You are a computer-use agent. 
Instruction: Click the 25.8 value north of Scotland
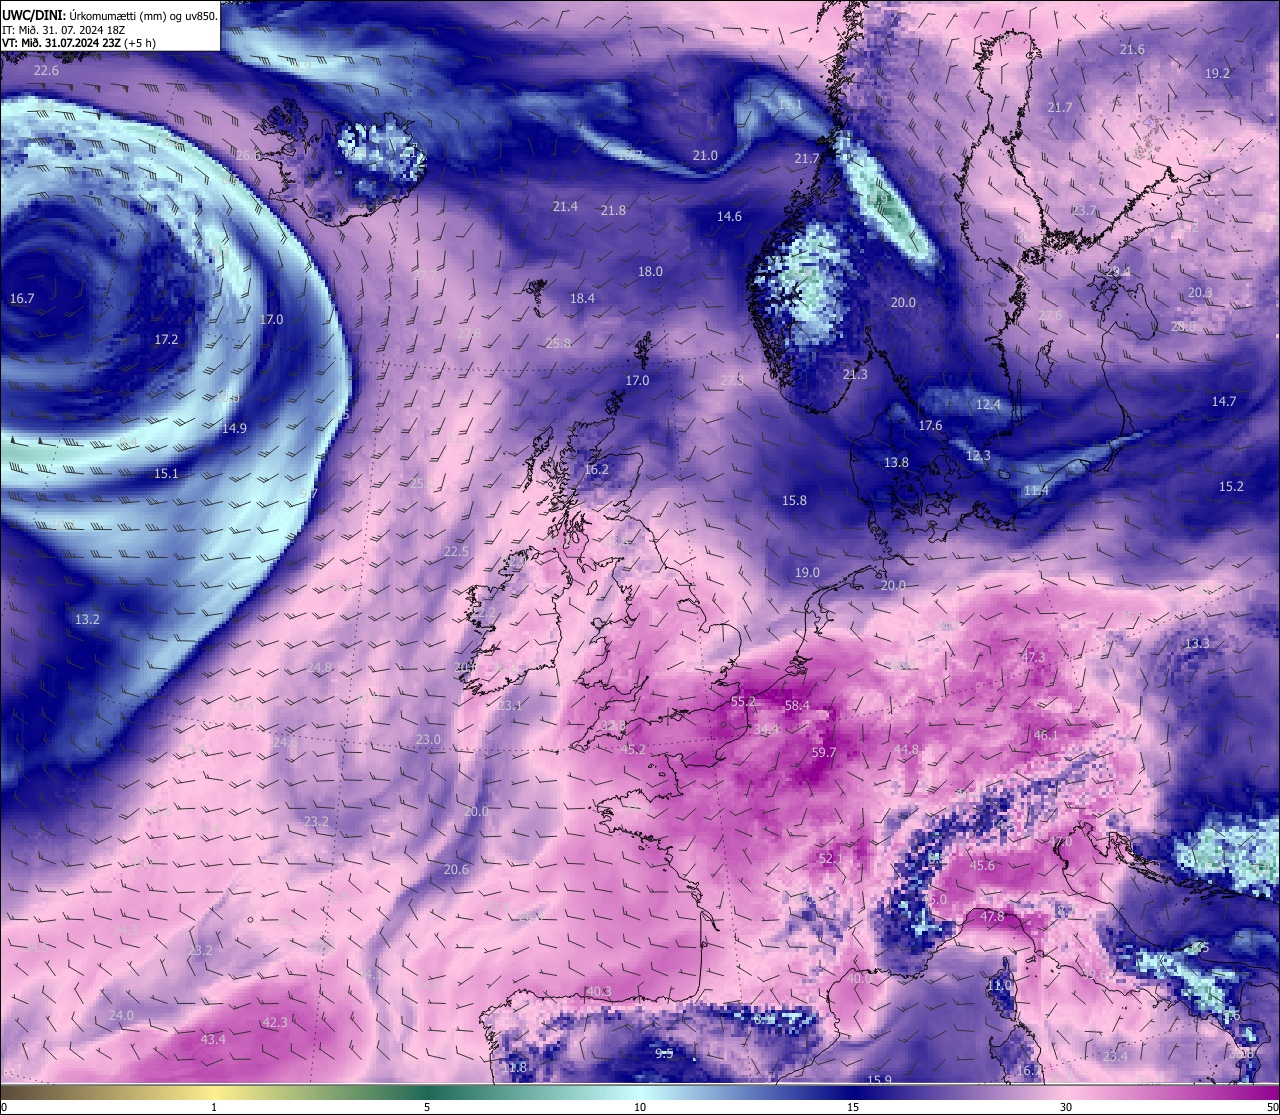coord(558,344)
